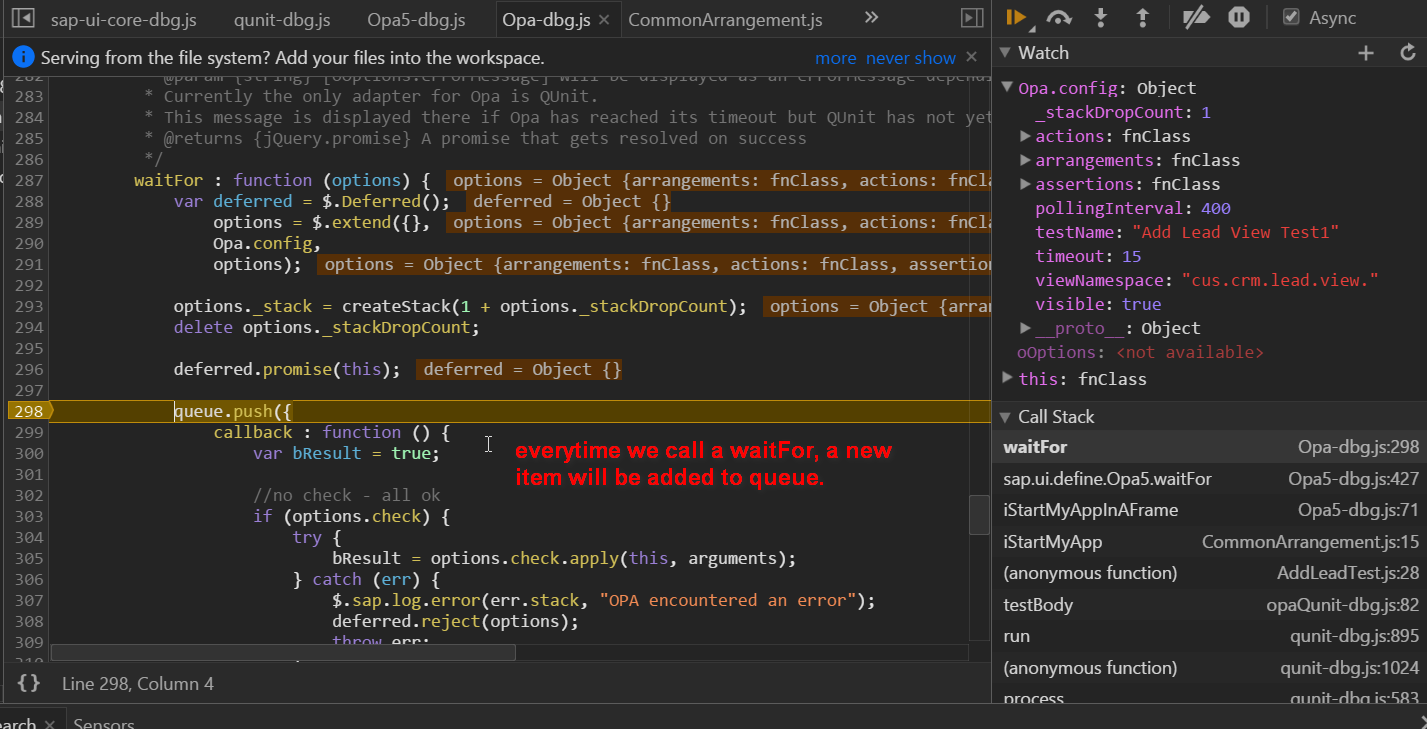Click the gutter at line 305
The width and height of the screenshot is (1427, 729).
(x=28, y=558)
